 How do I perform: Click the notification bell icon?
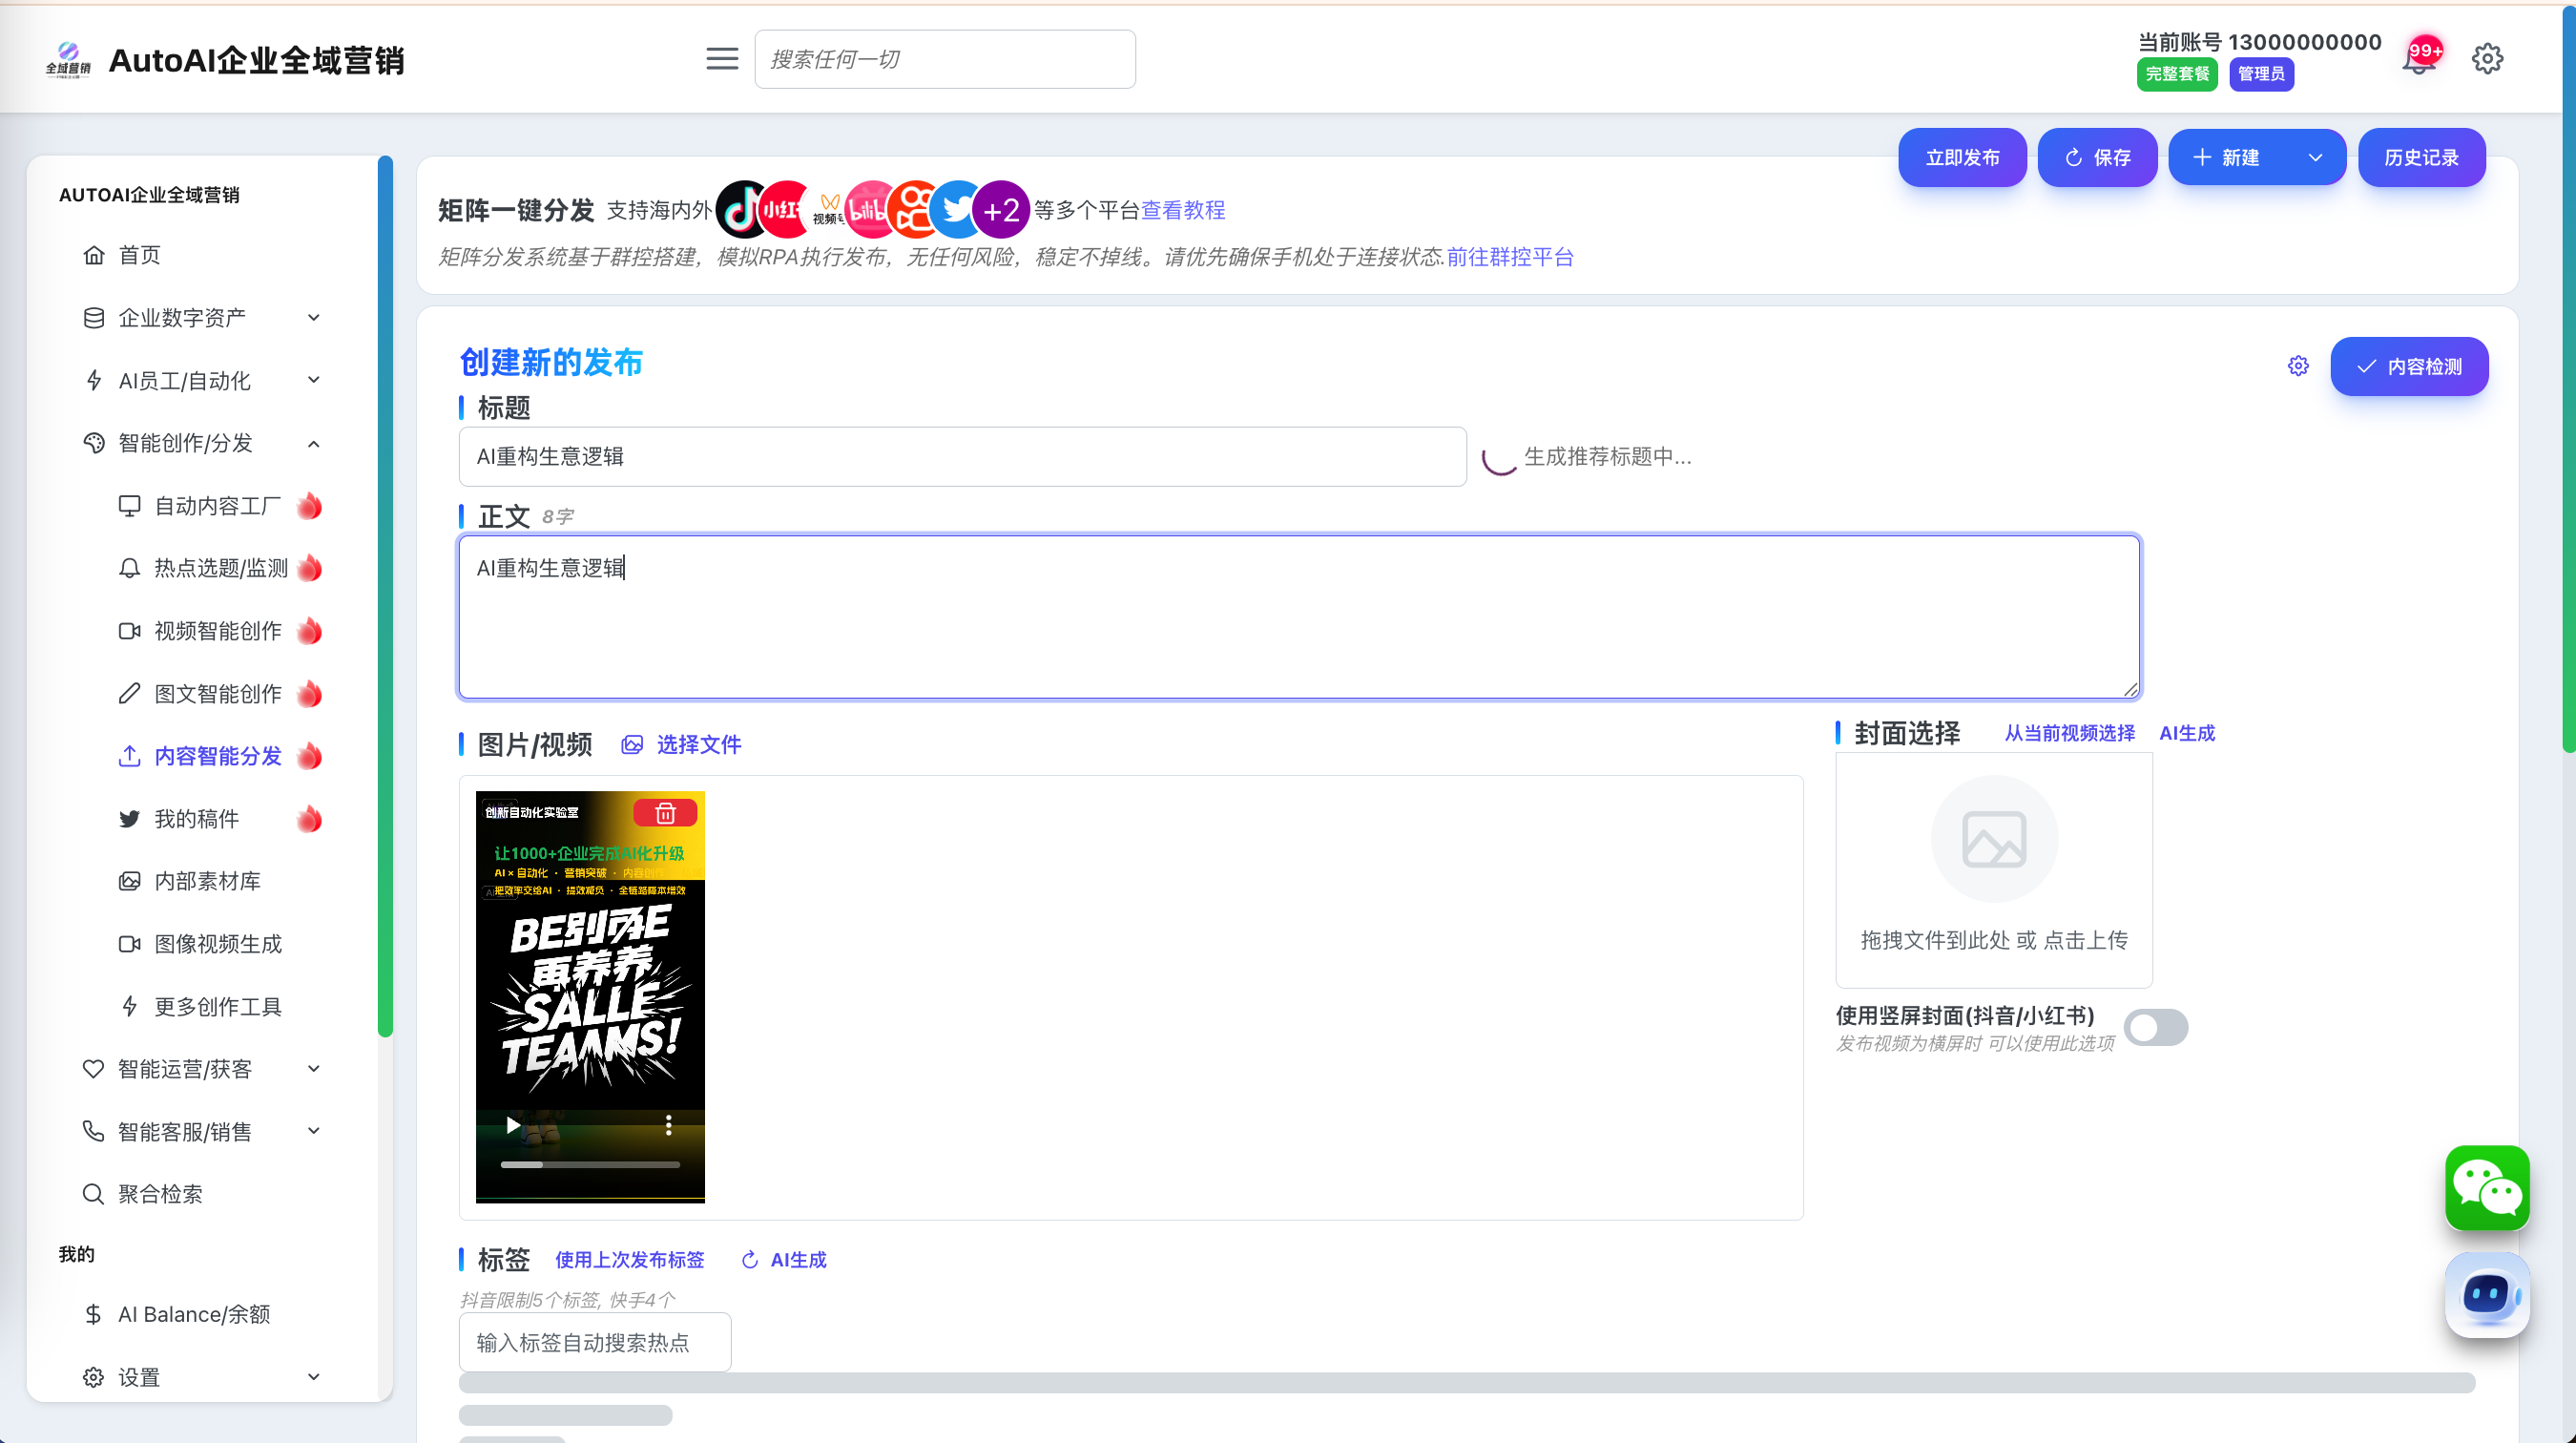2418,60
